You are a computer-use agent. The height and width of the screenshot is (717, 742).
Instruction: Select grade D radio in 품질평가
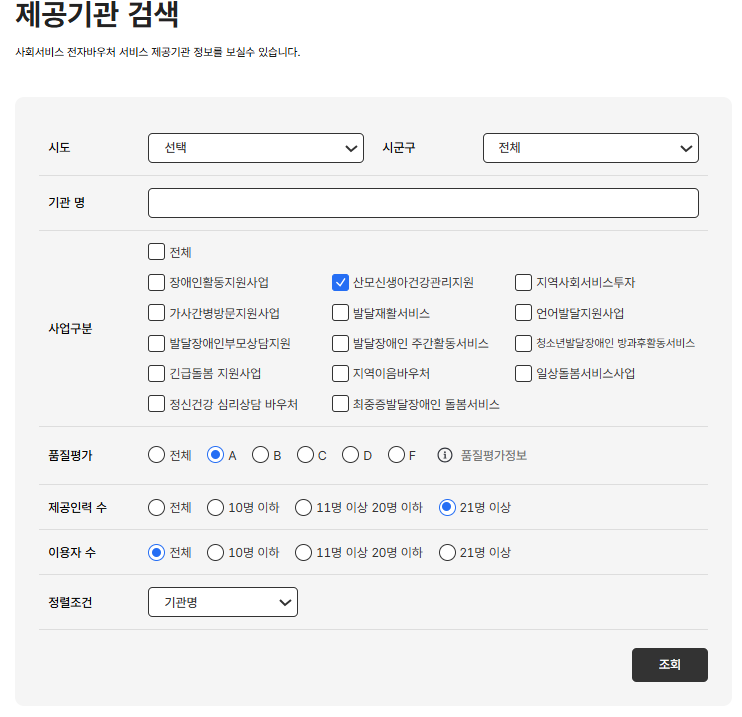coord(350,455)
